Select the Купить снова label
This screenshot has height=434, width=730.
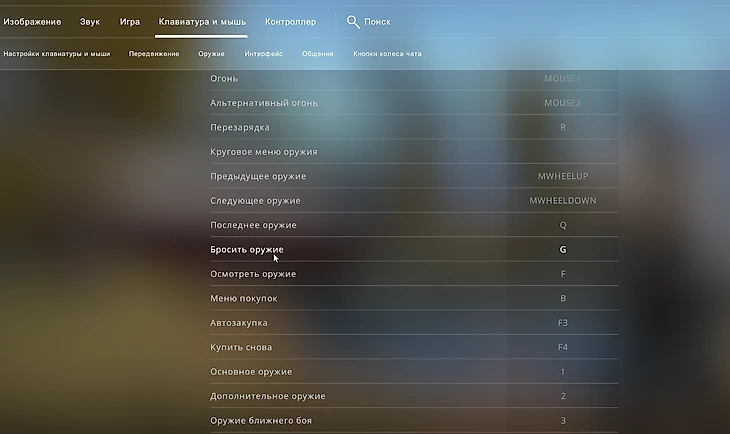point(241,347)
